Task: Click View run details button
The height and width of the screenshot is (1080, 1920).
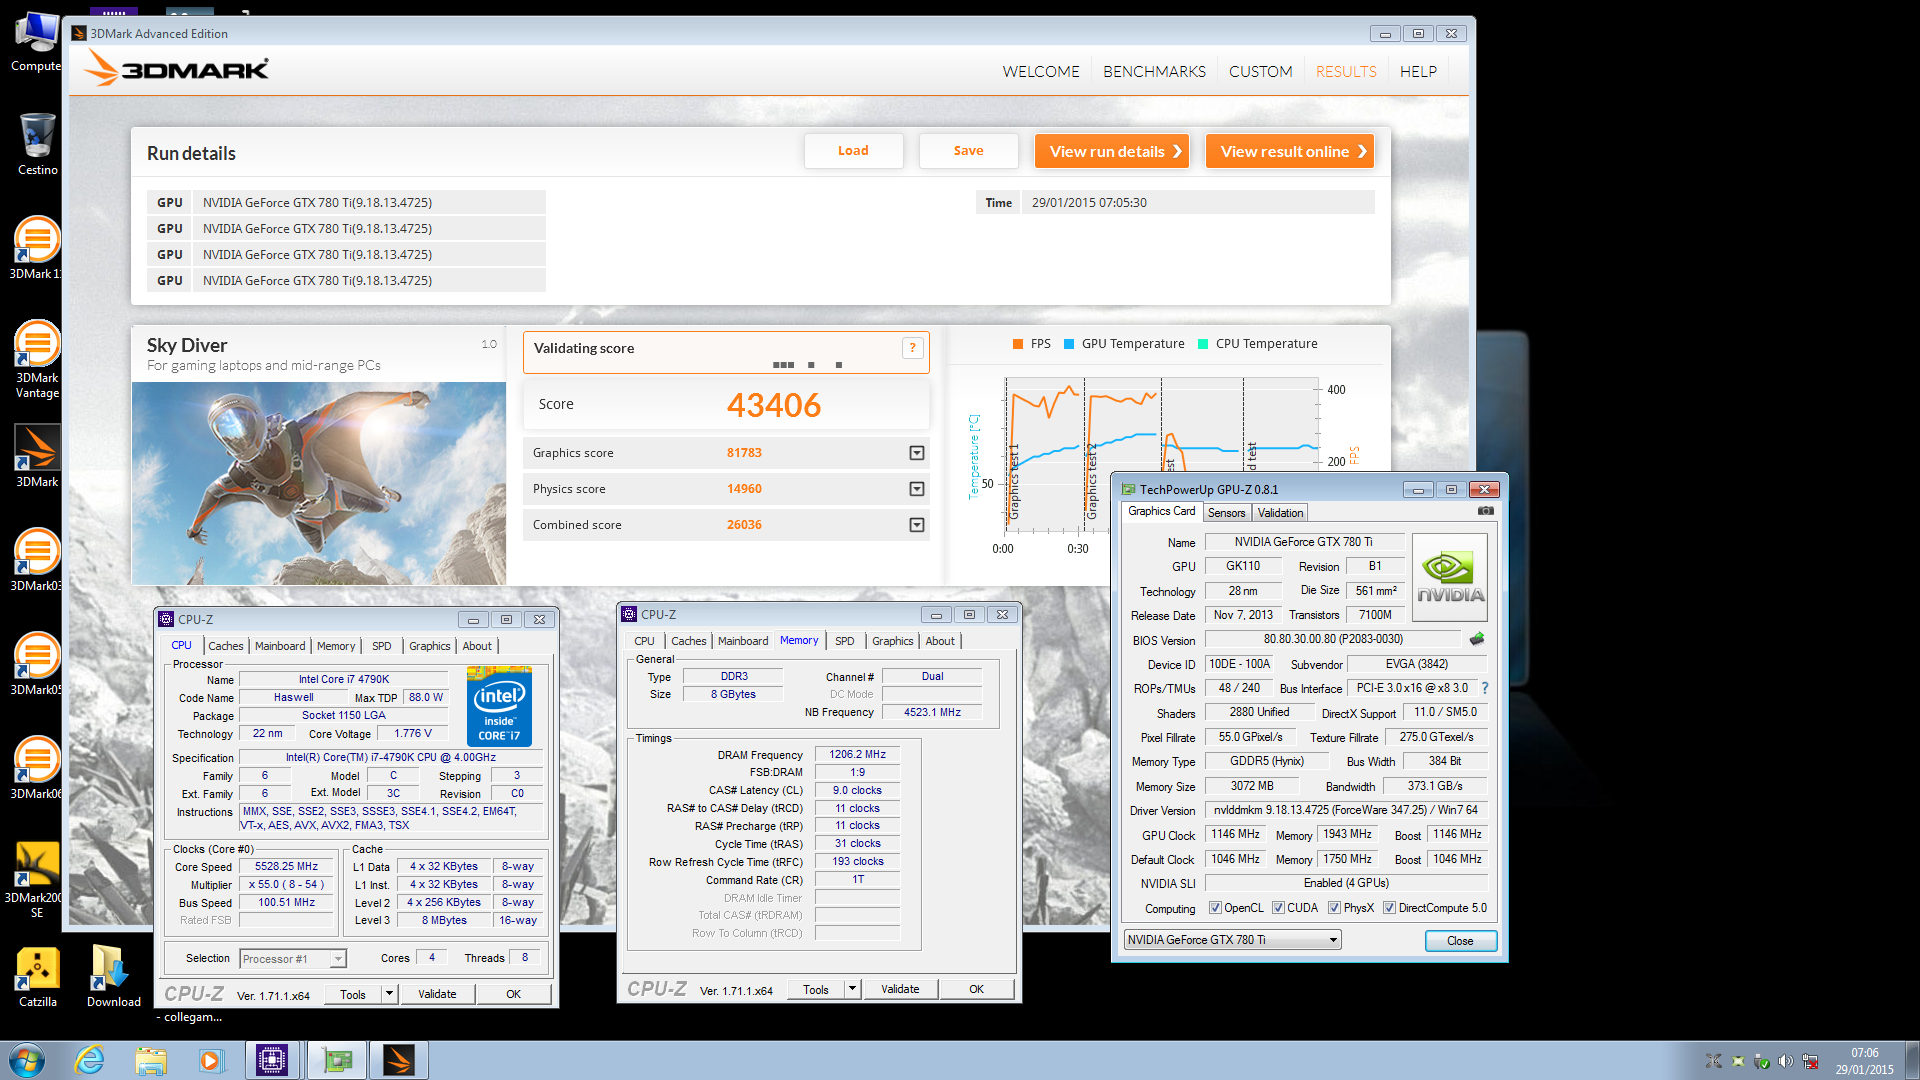Action: pyautogui.click(x=1111, y=151)
